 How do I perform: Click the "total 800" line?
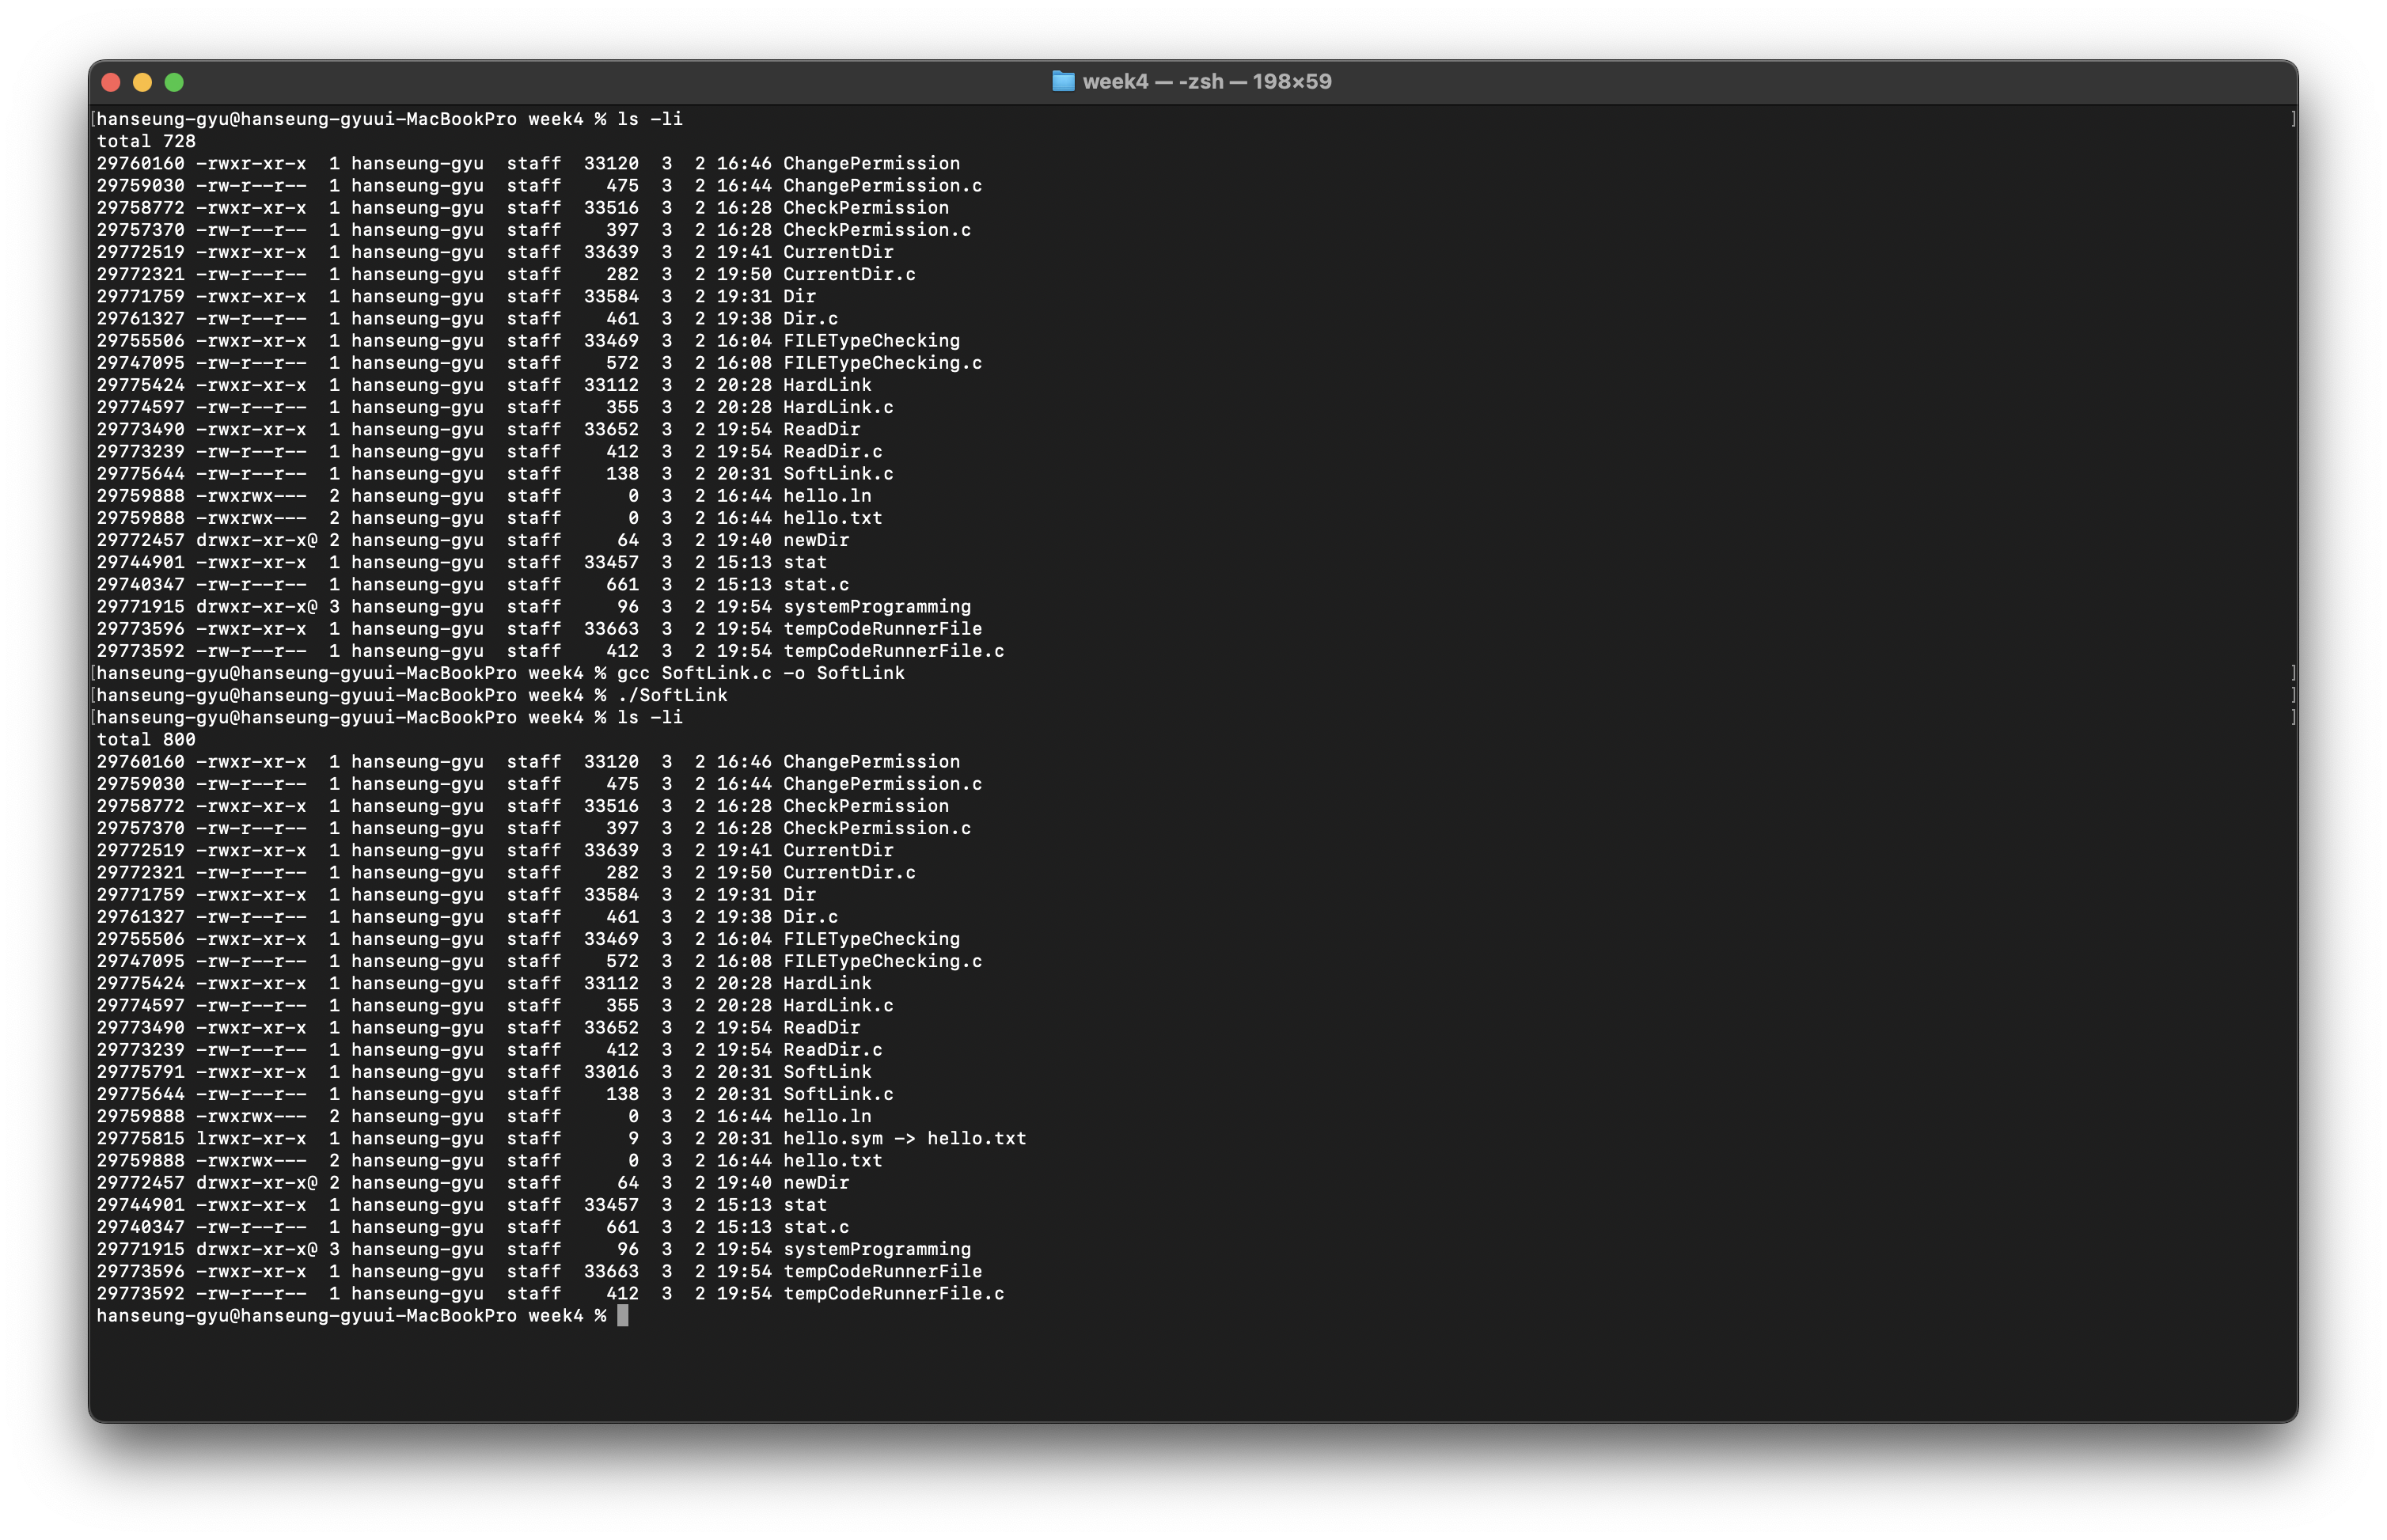tap(146, 739)
